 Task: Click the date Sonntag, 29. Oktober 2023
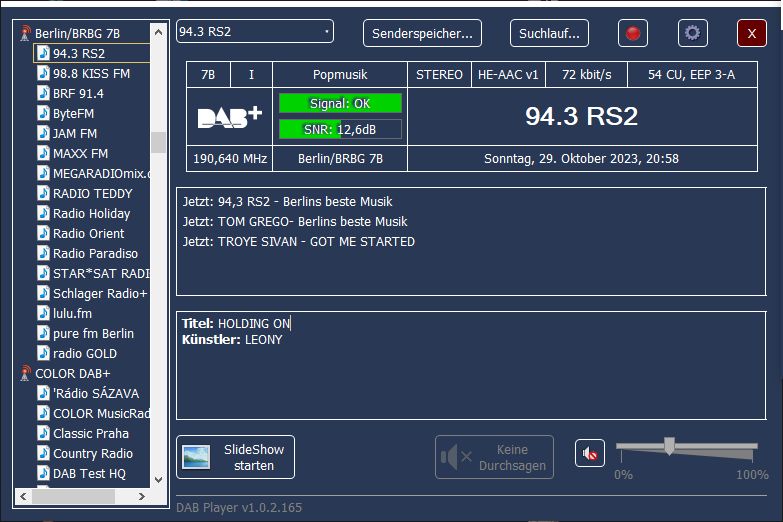pos(581,158)
